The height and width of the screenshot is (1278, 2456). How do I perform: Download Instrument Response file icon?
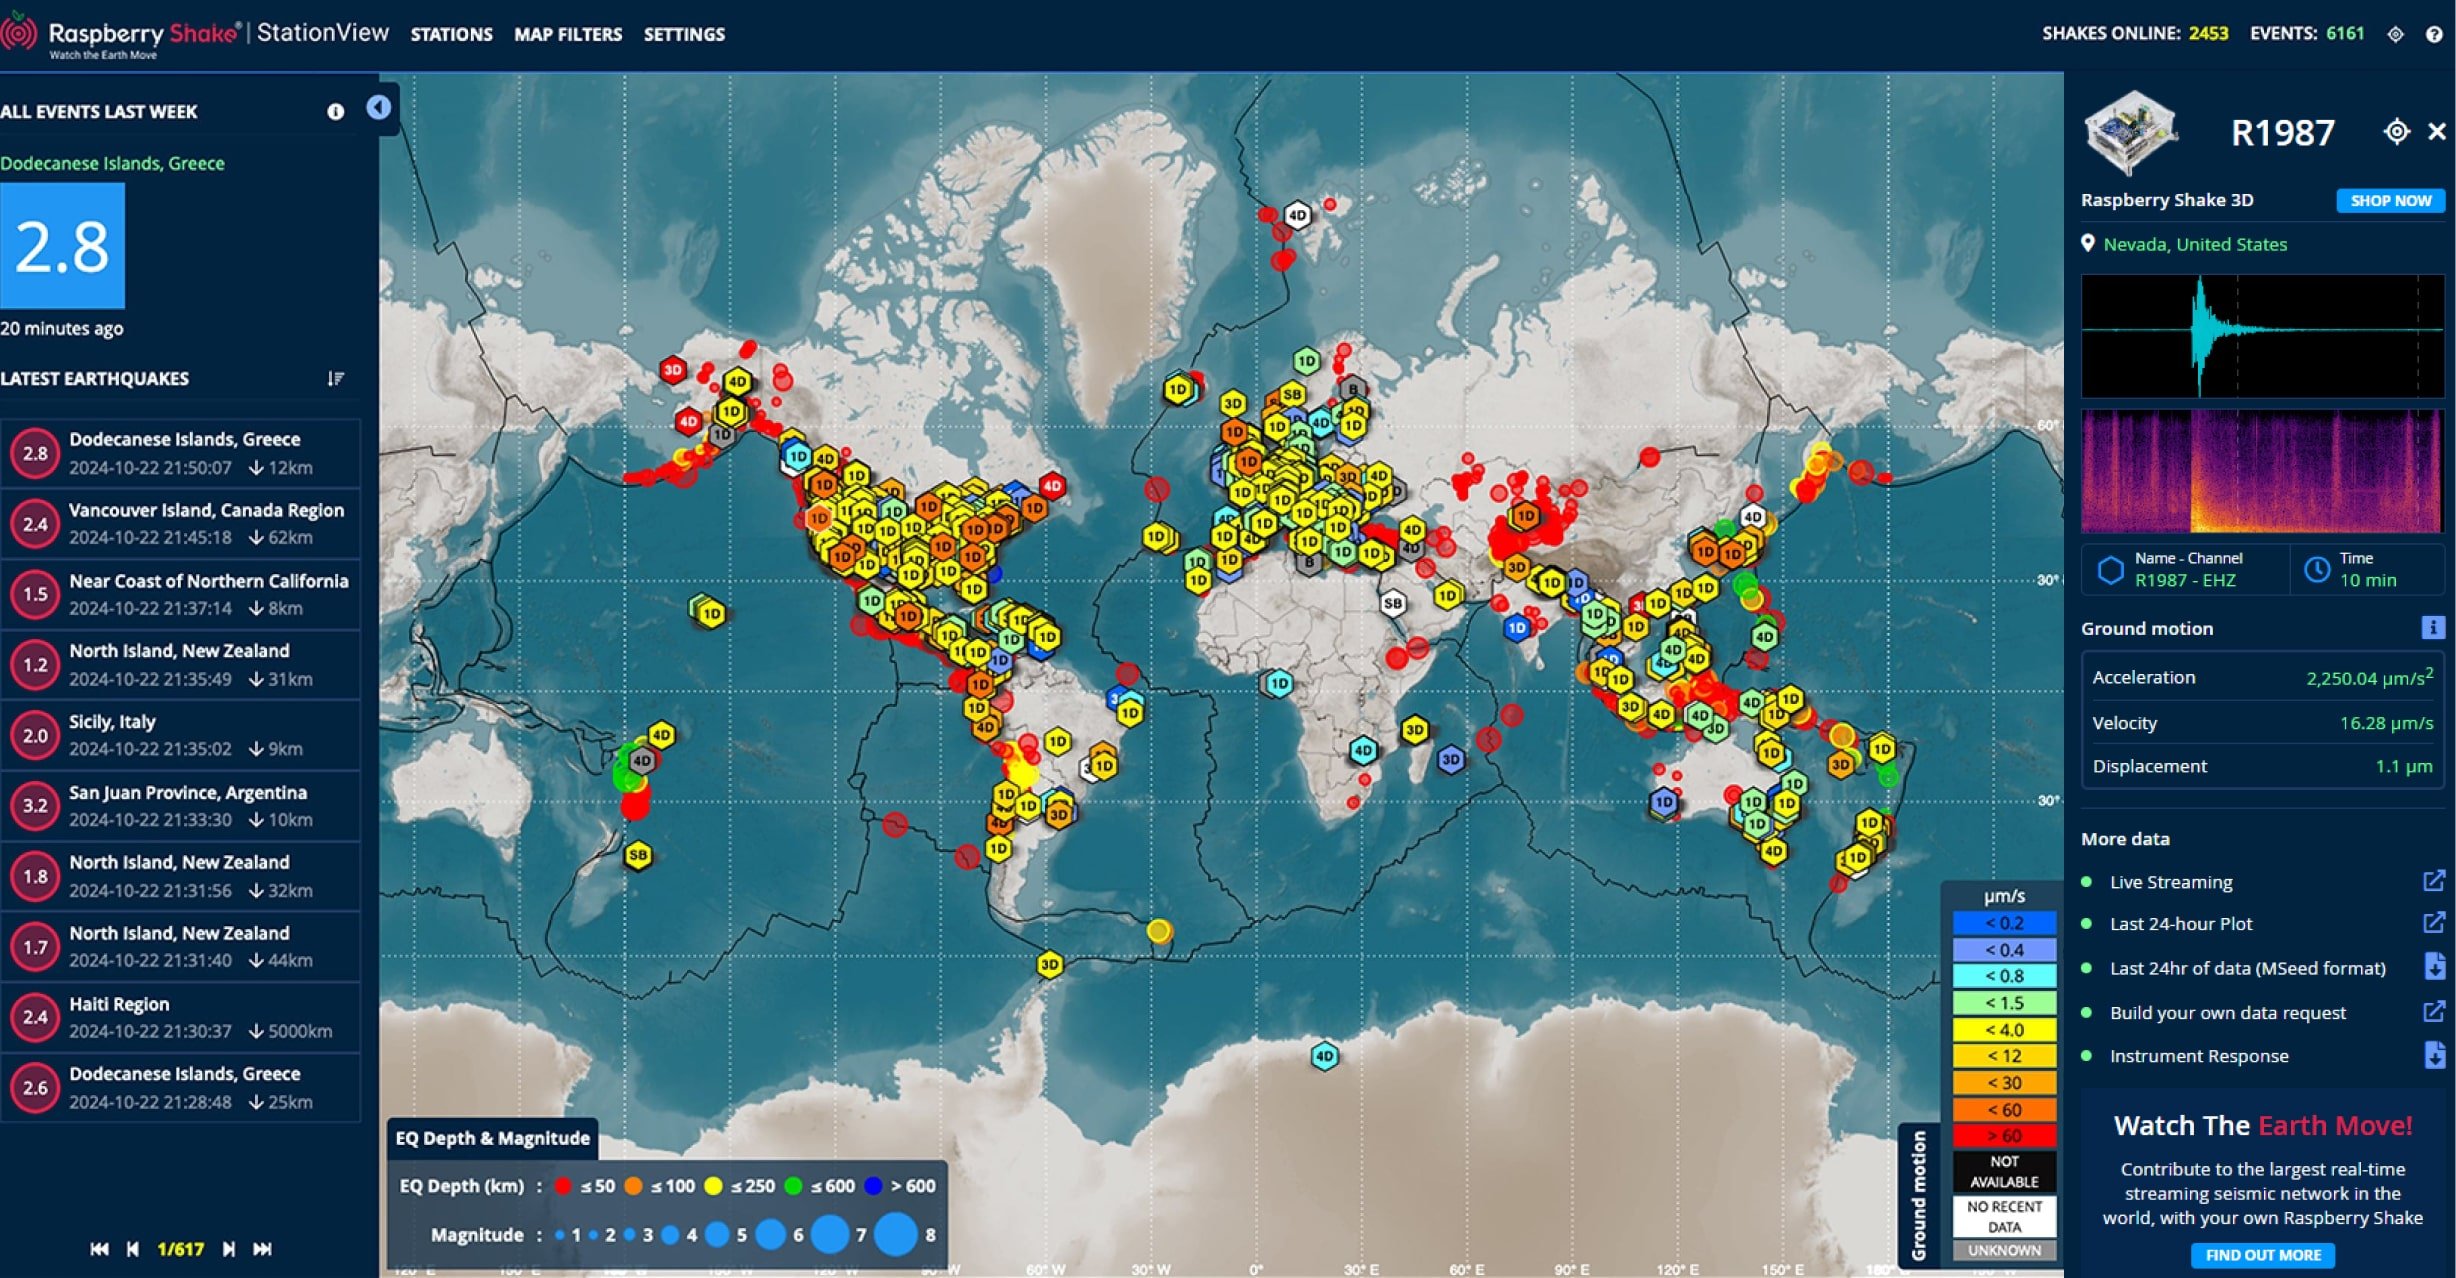[x=2434, y=1056]
